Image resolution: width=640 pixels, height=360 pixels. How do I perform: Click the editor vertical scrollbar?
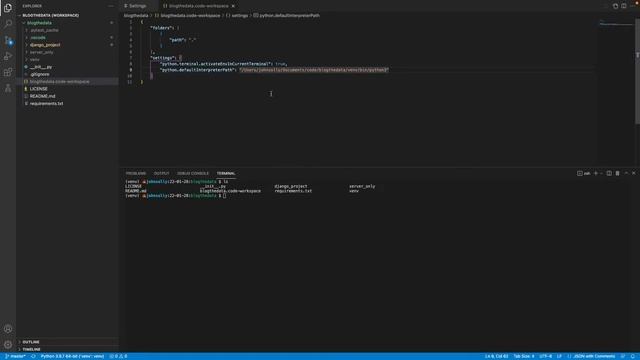click(x=637, y=71)
